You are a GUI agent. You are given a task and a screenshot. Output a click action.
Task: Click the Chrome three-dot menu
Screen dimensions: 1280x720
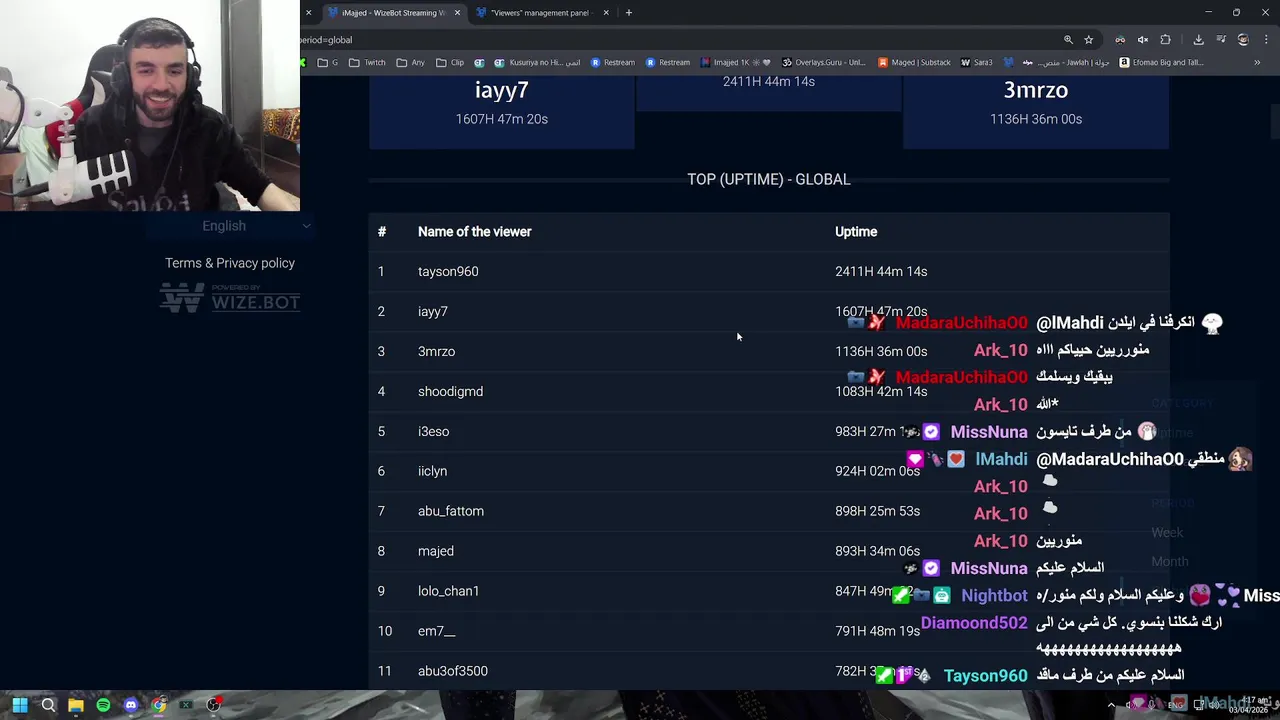point(1265,40)
